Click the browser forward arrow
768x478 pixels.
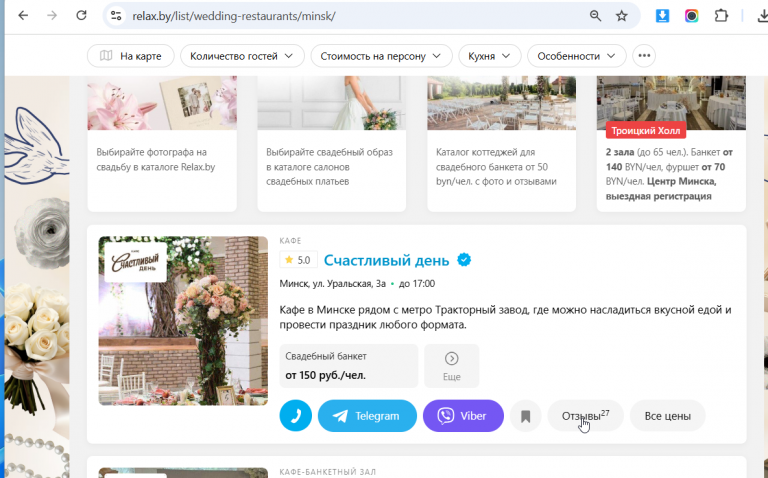coord(52,16)
